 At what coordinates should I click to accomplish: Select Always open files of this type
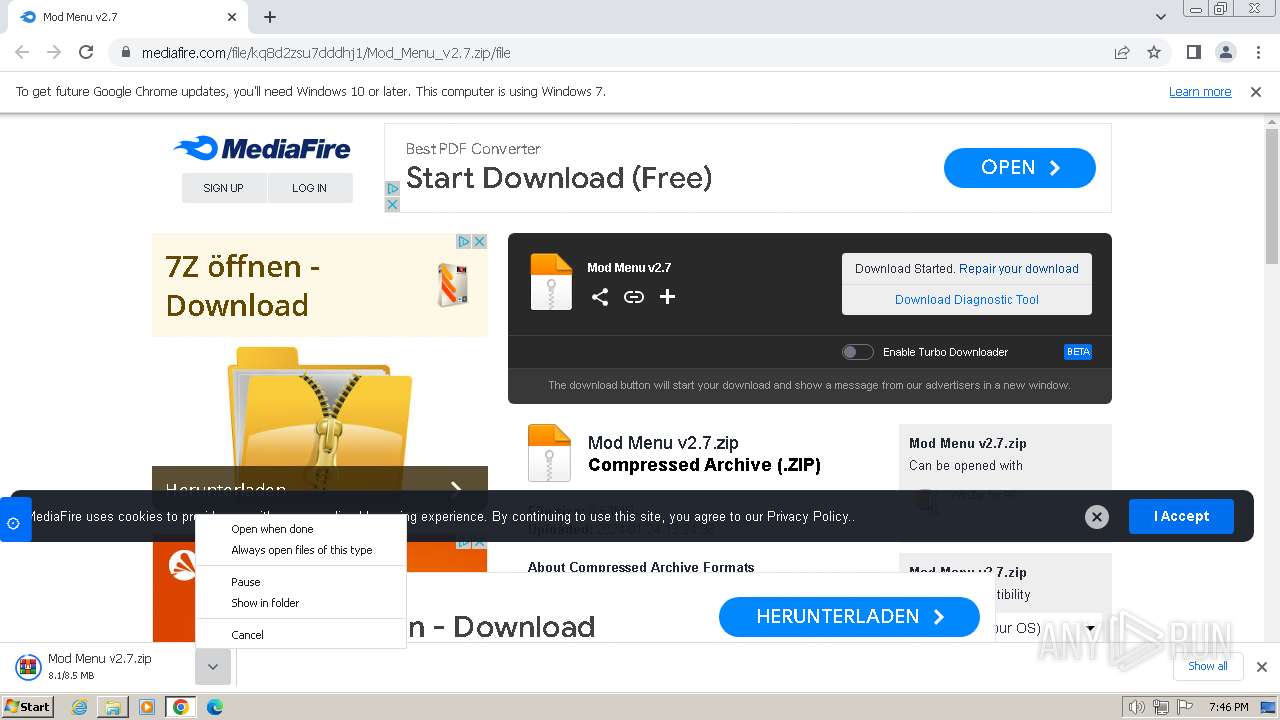point(302,550)
